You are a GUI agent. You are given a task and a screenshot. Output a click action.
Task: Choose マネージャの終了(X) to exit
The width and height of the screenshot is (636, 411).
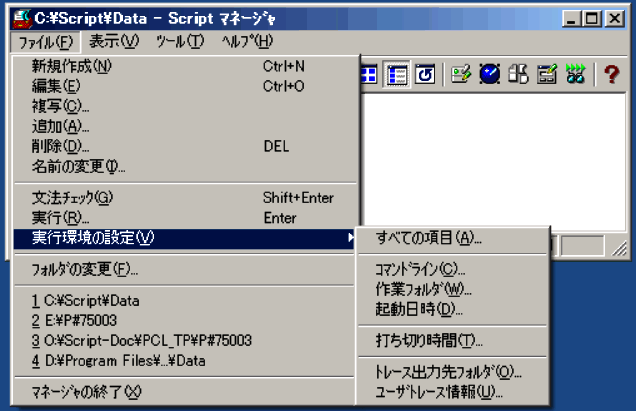pos(185,392)
